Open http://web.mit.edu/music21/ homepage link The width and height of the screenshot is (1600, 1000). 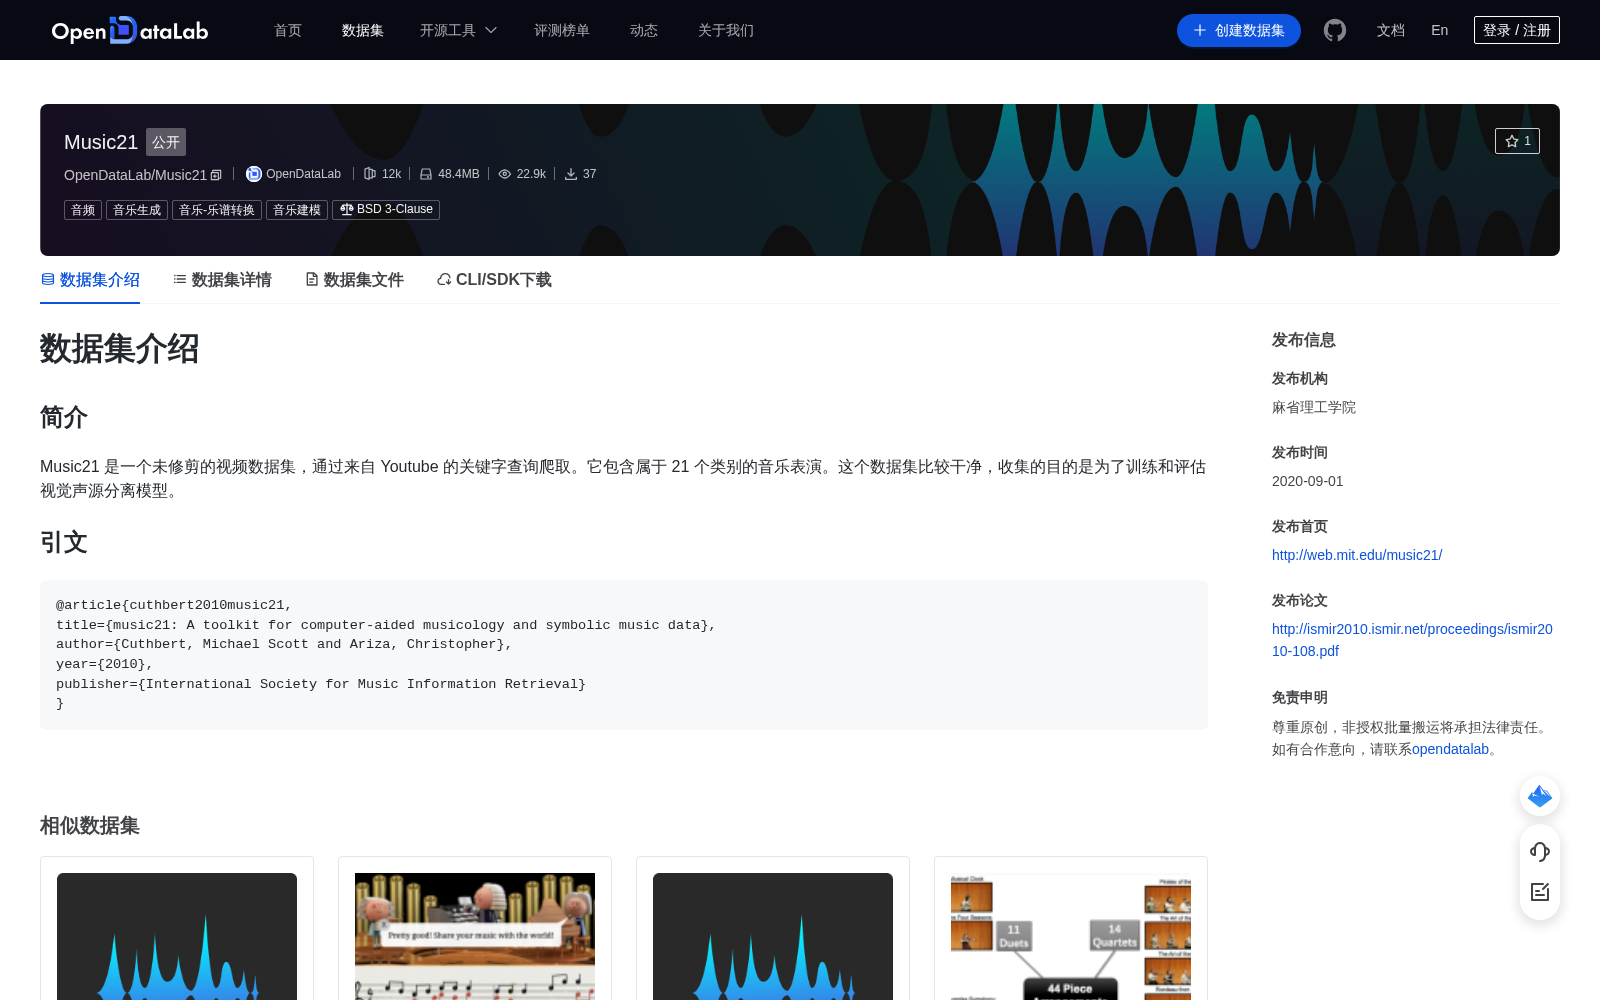click(x=1357, y=555)
